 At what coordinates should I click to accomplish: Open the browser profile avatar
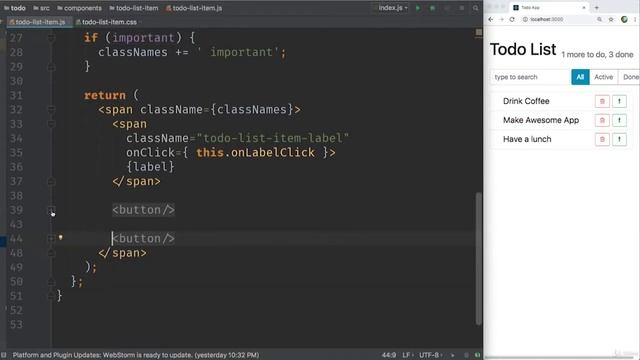point(624,19)
